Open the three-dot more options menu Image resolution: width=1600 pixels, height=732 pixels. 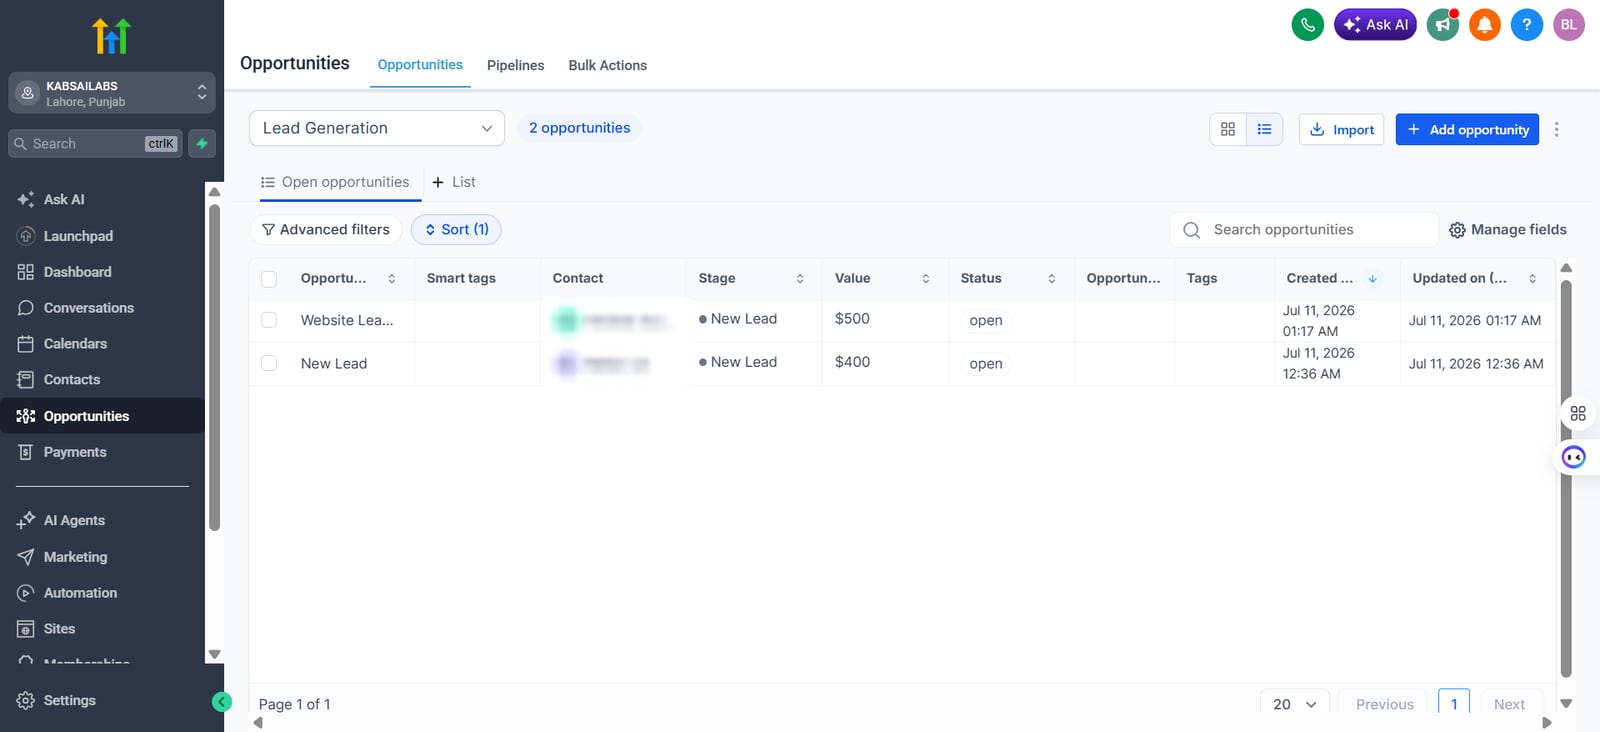pos(1556,129)
